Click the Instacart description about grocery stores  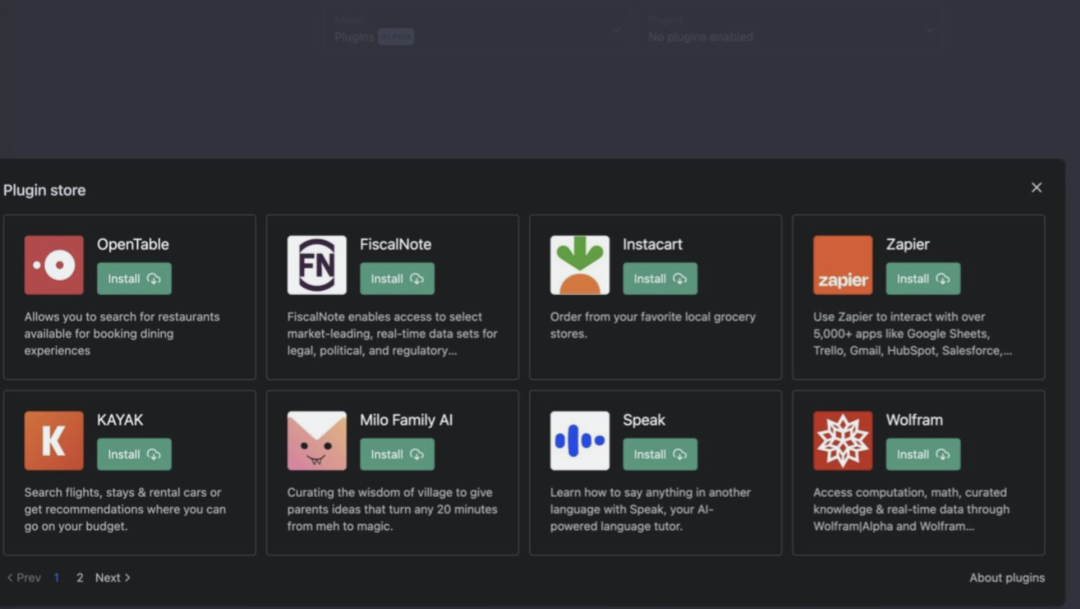tap(653, 325)
